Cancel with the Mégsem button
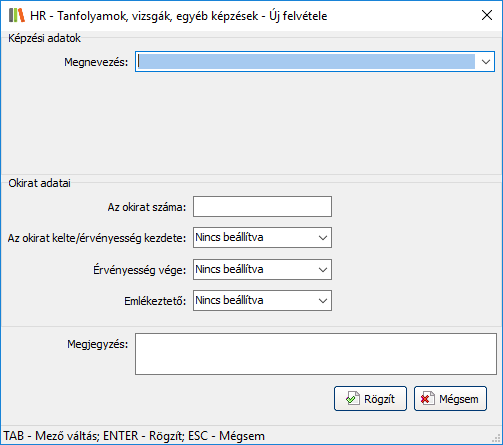The image size is (503, 445). [x=450, y=399]
